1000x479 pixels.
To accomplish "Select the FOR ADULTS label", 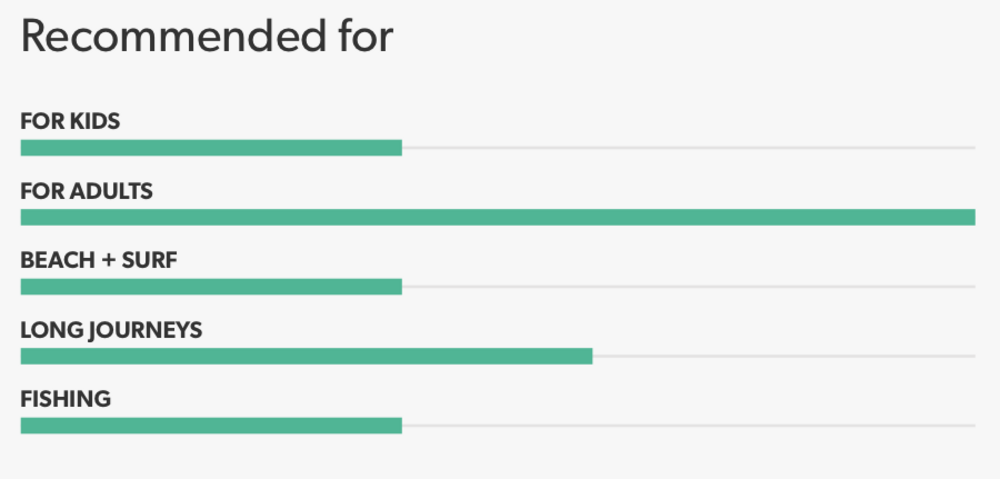I will [87, 191].
